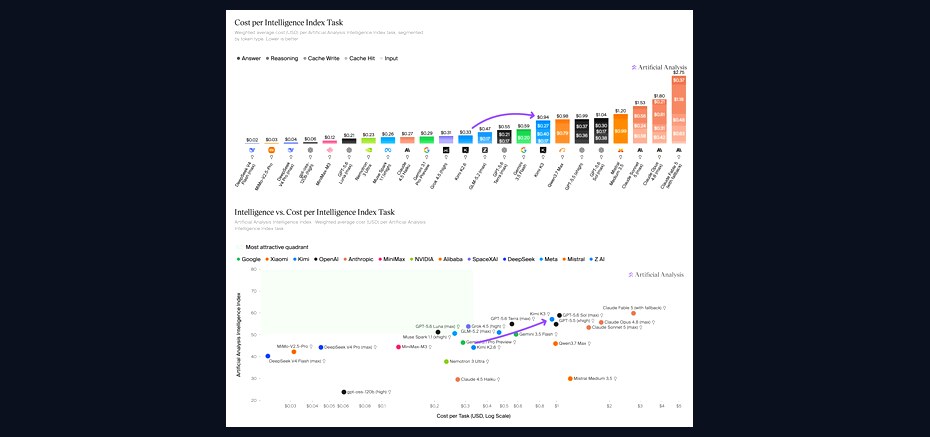The height and width of the screenshot is (437, 930).
Task: Click the DeepSeek logo under the DeepSeek V4 Flash bar
Action: (252, 150)
